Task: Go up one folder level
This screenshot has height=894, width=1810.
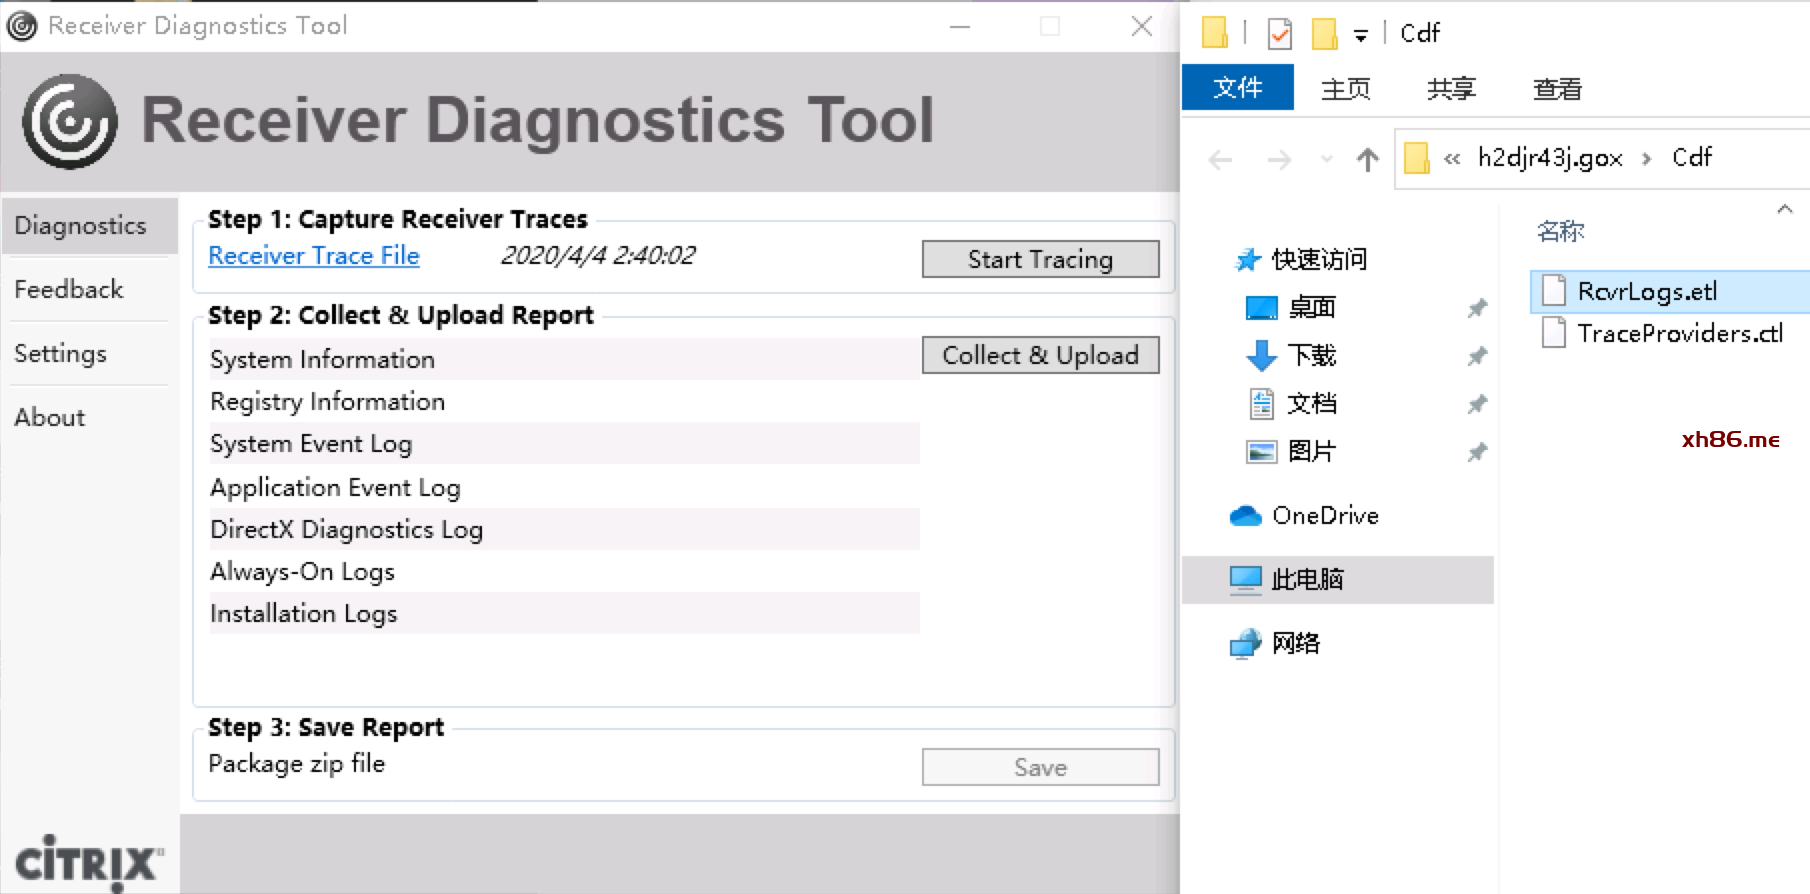Action: (x=1368, y=159)
